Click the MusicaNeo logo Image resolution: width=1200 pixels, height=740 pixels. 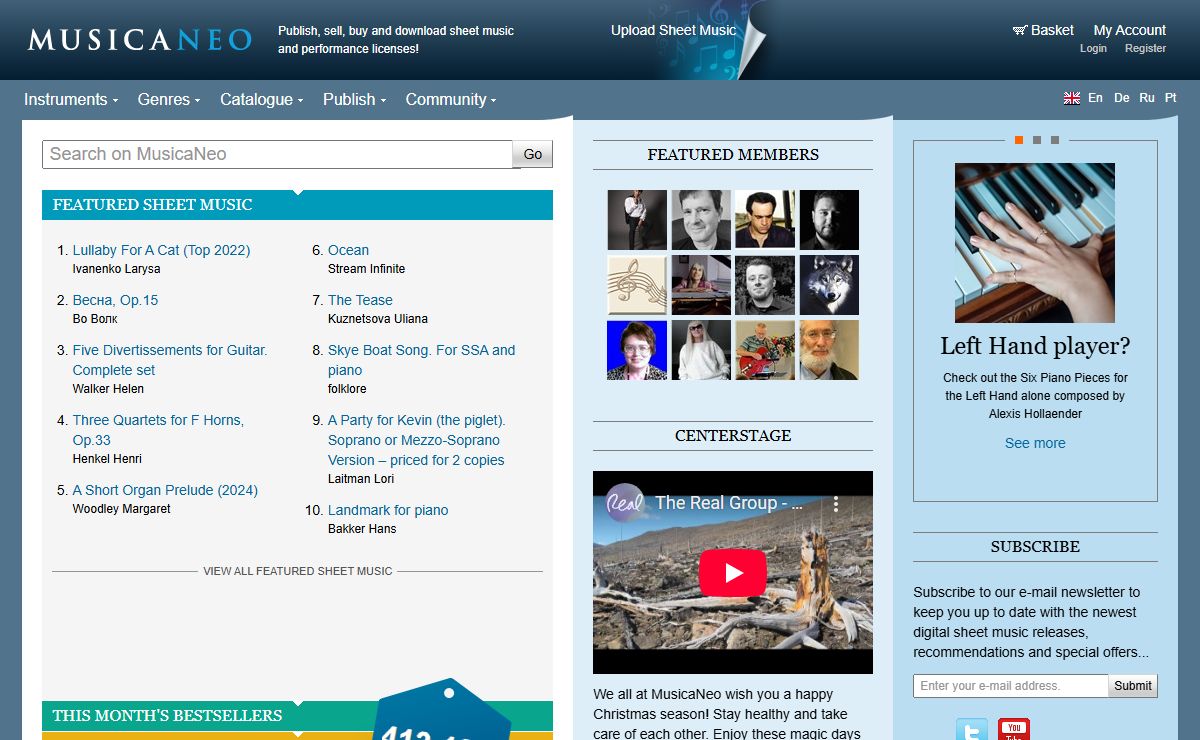pyautogui.click(x=140, y=40)
